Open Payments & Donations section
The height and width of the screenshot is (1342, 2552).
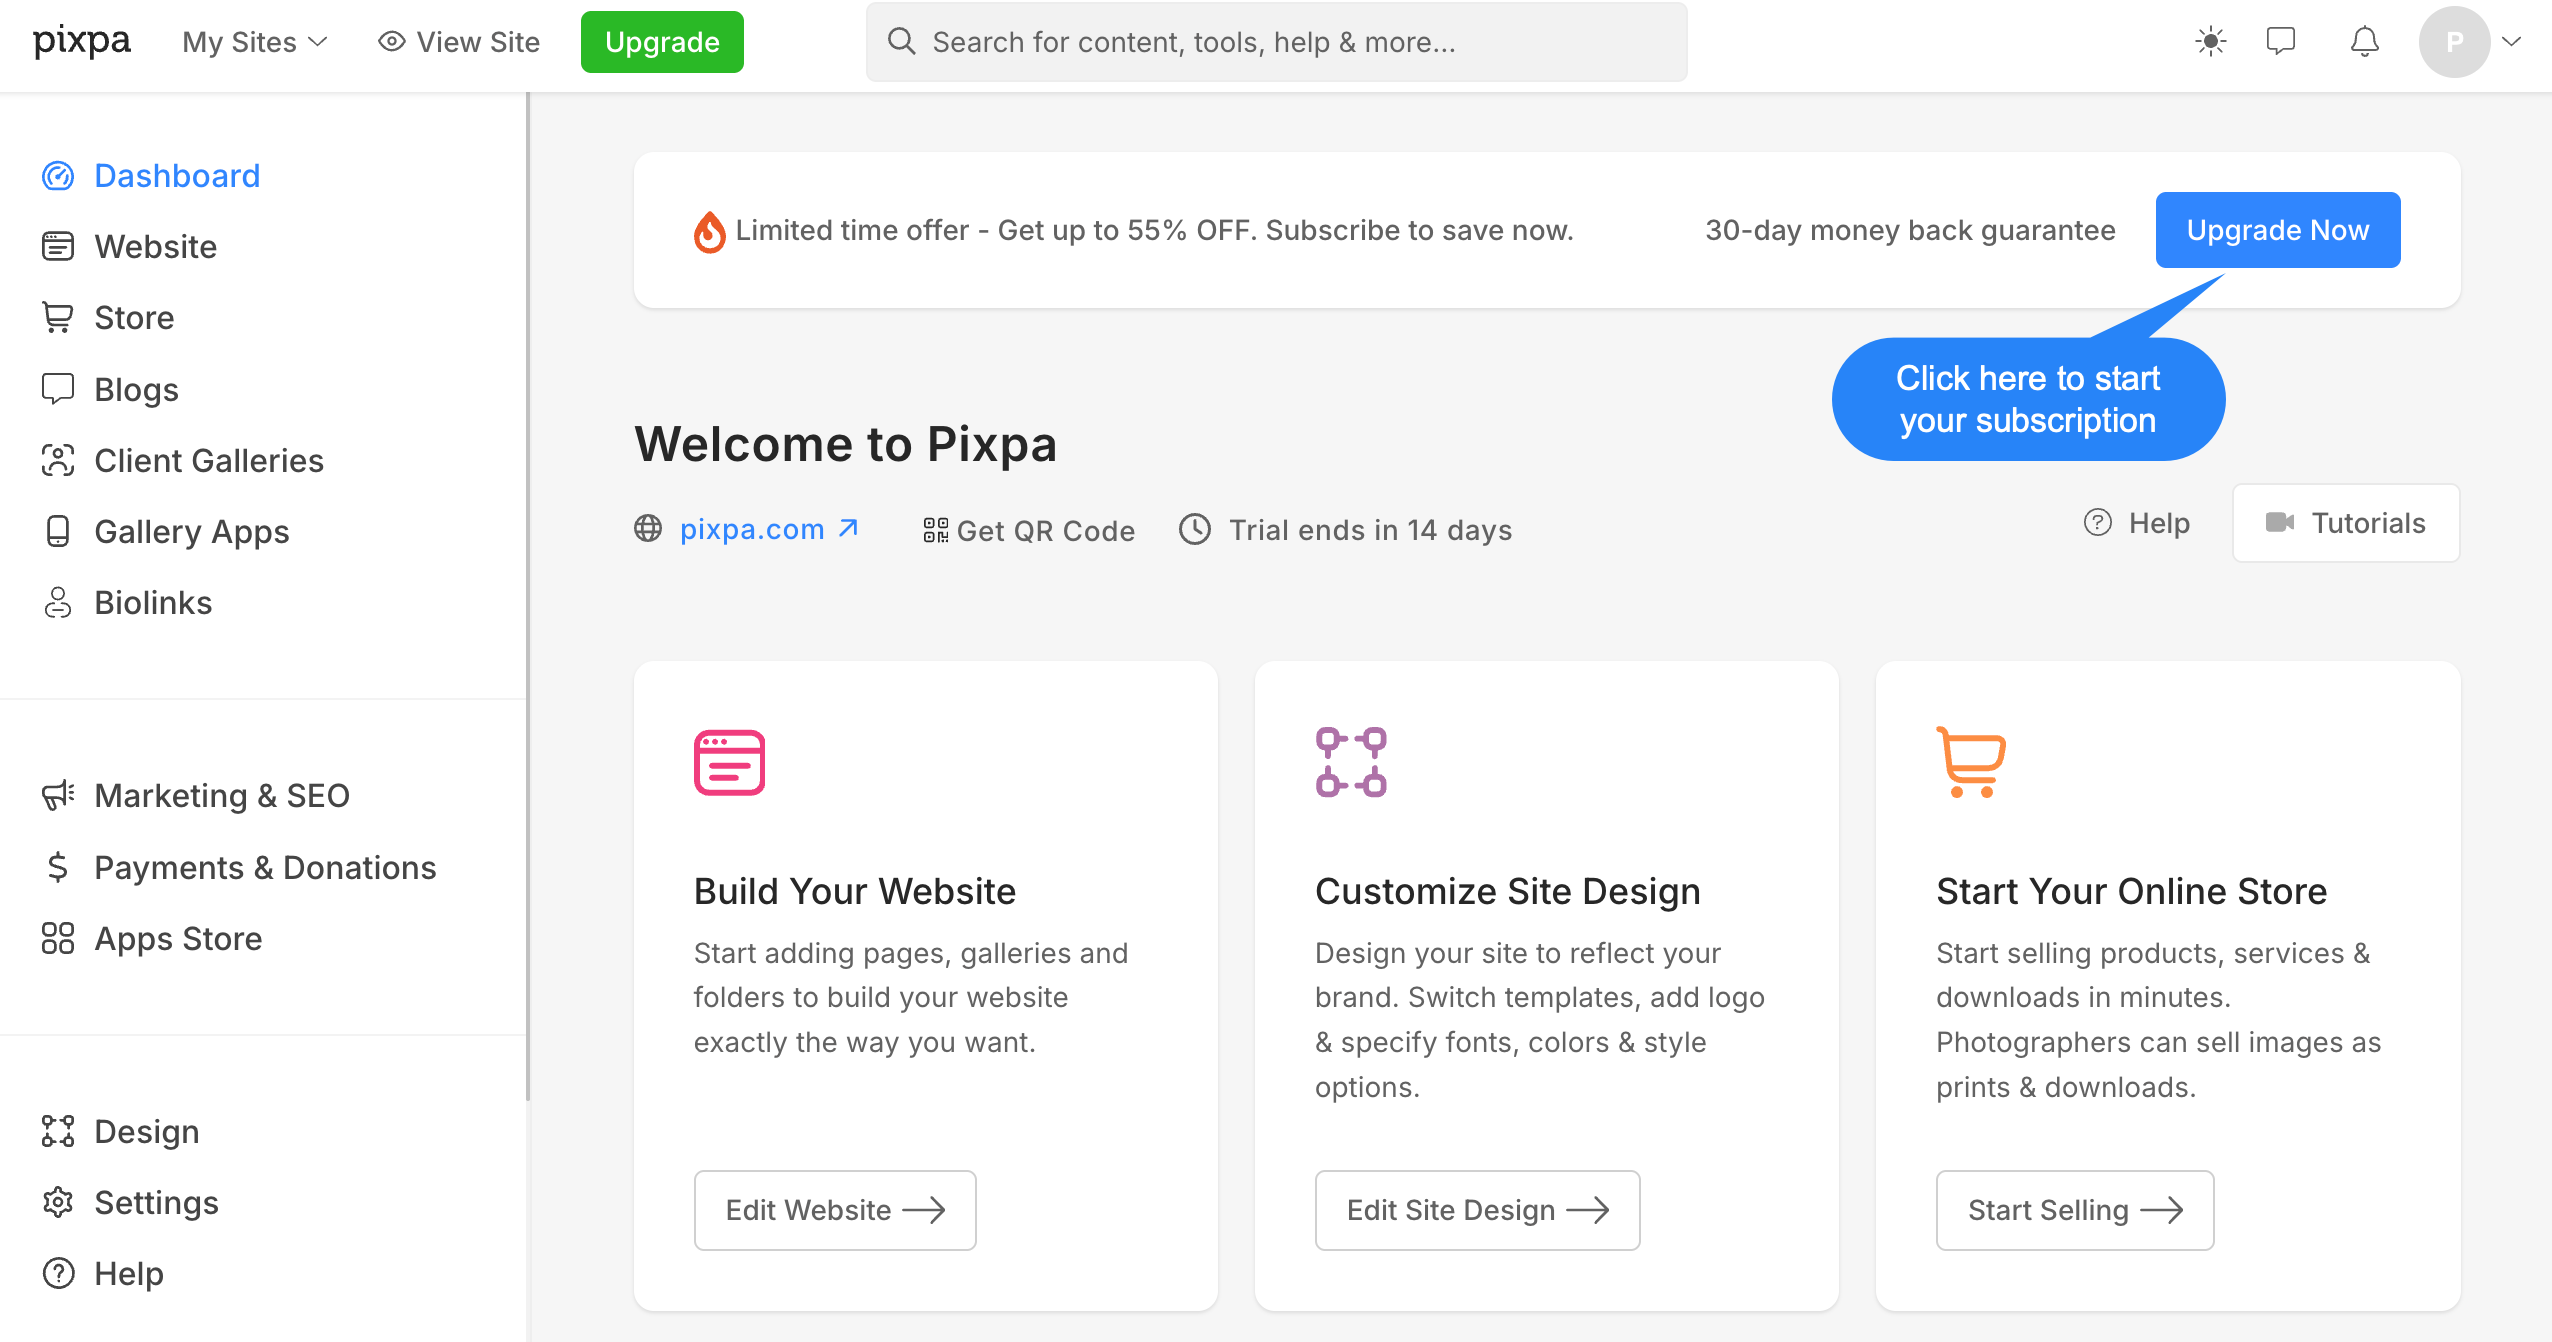[264, 868]
